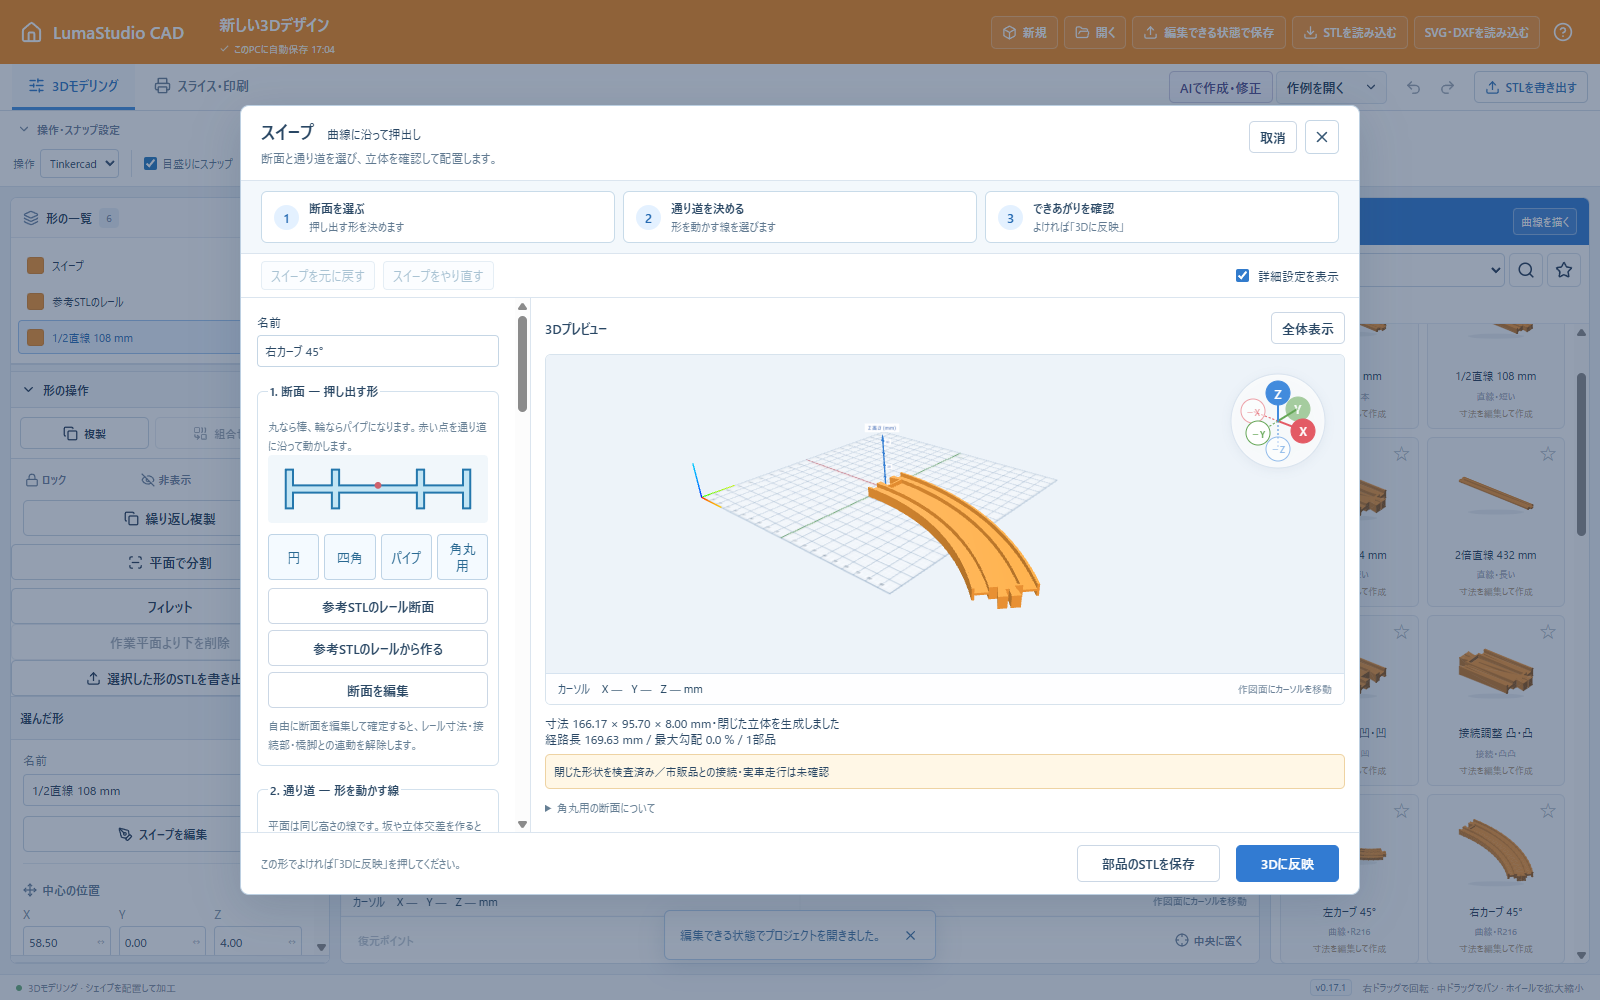Viewport: 1600px width, 1000px height.
Task: Select the 参考STLのレール shape swatch
Action: [x=36, y=301]
